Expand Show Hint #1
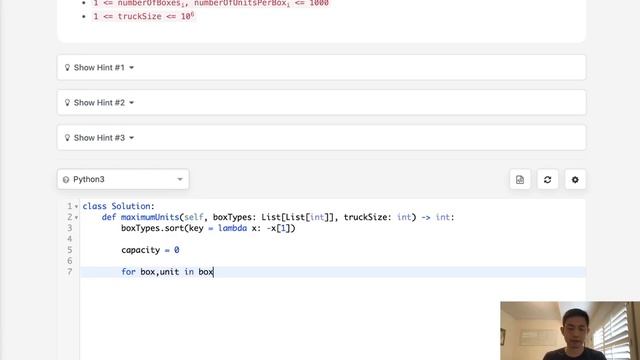The width and height of the screenshot is (640, 360). point(321,67)
